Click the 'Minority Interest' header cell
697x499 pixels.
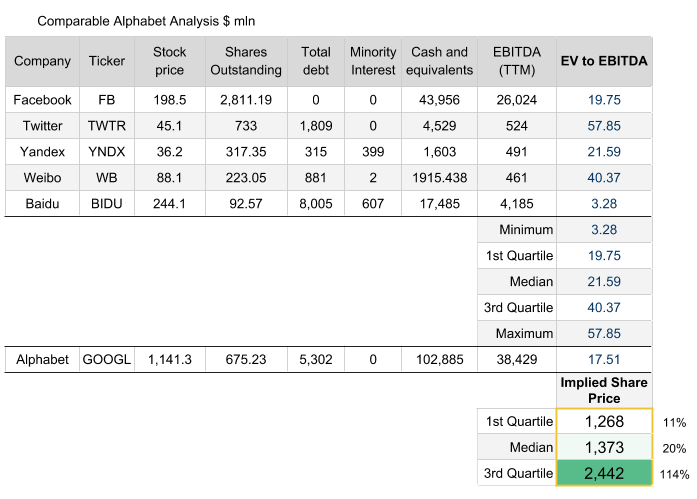tap(373, 61)
